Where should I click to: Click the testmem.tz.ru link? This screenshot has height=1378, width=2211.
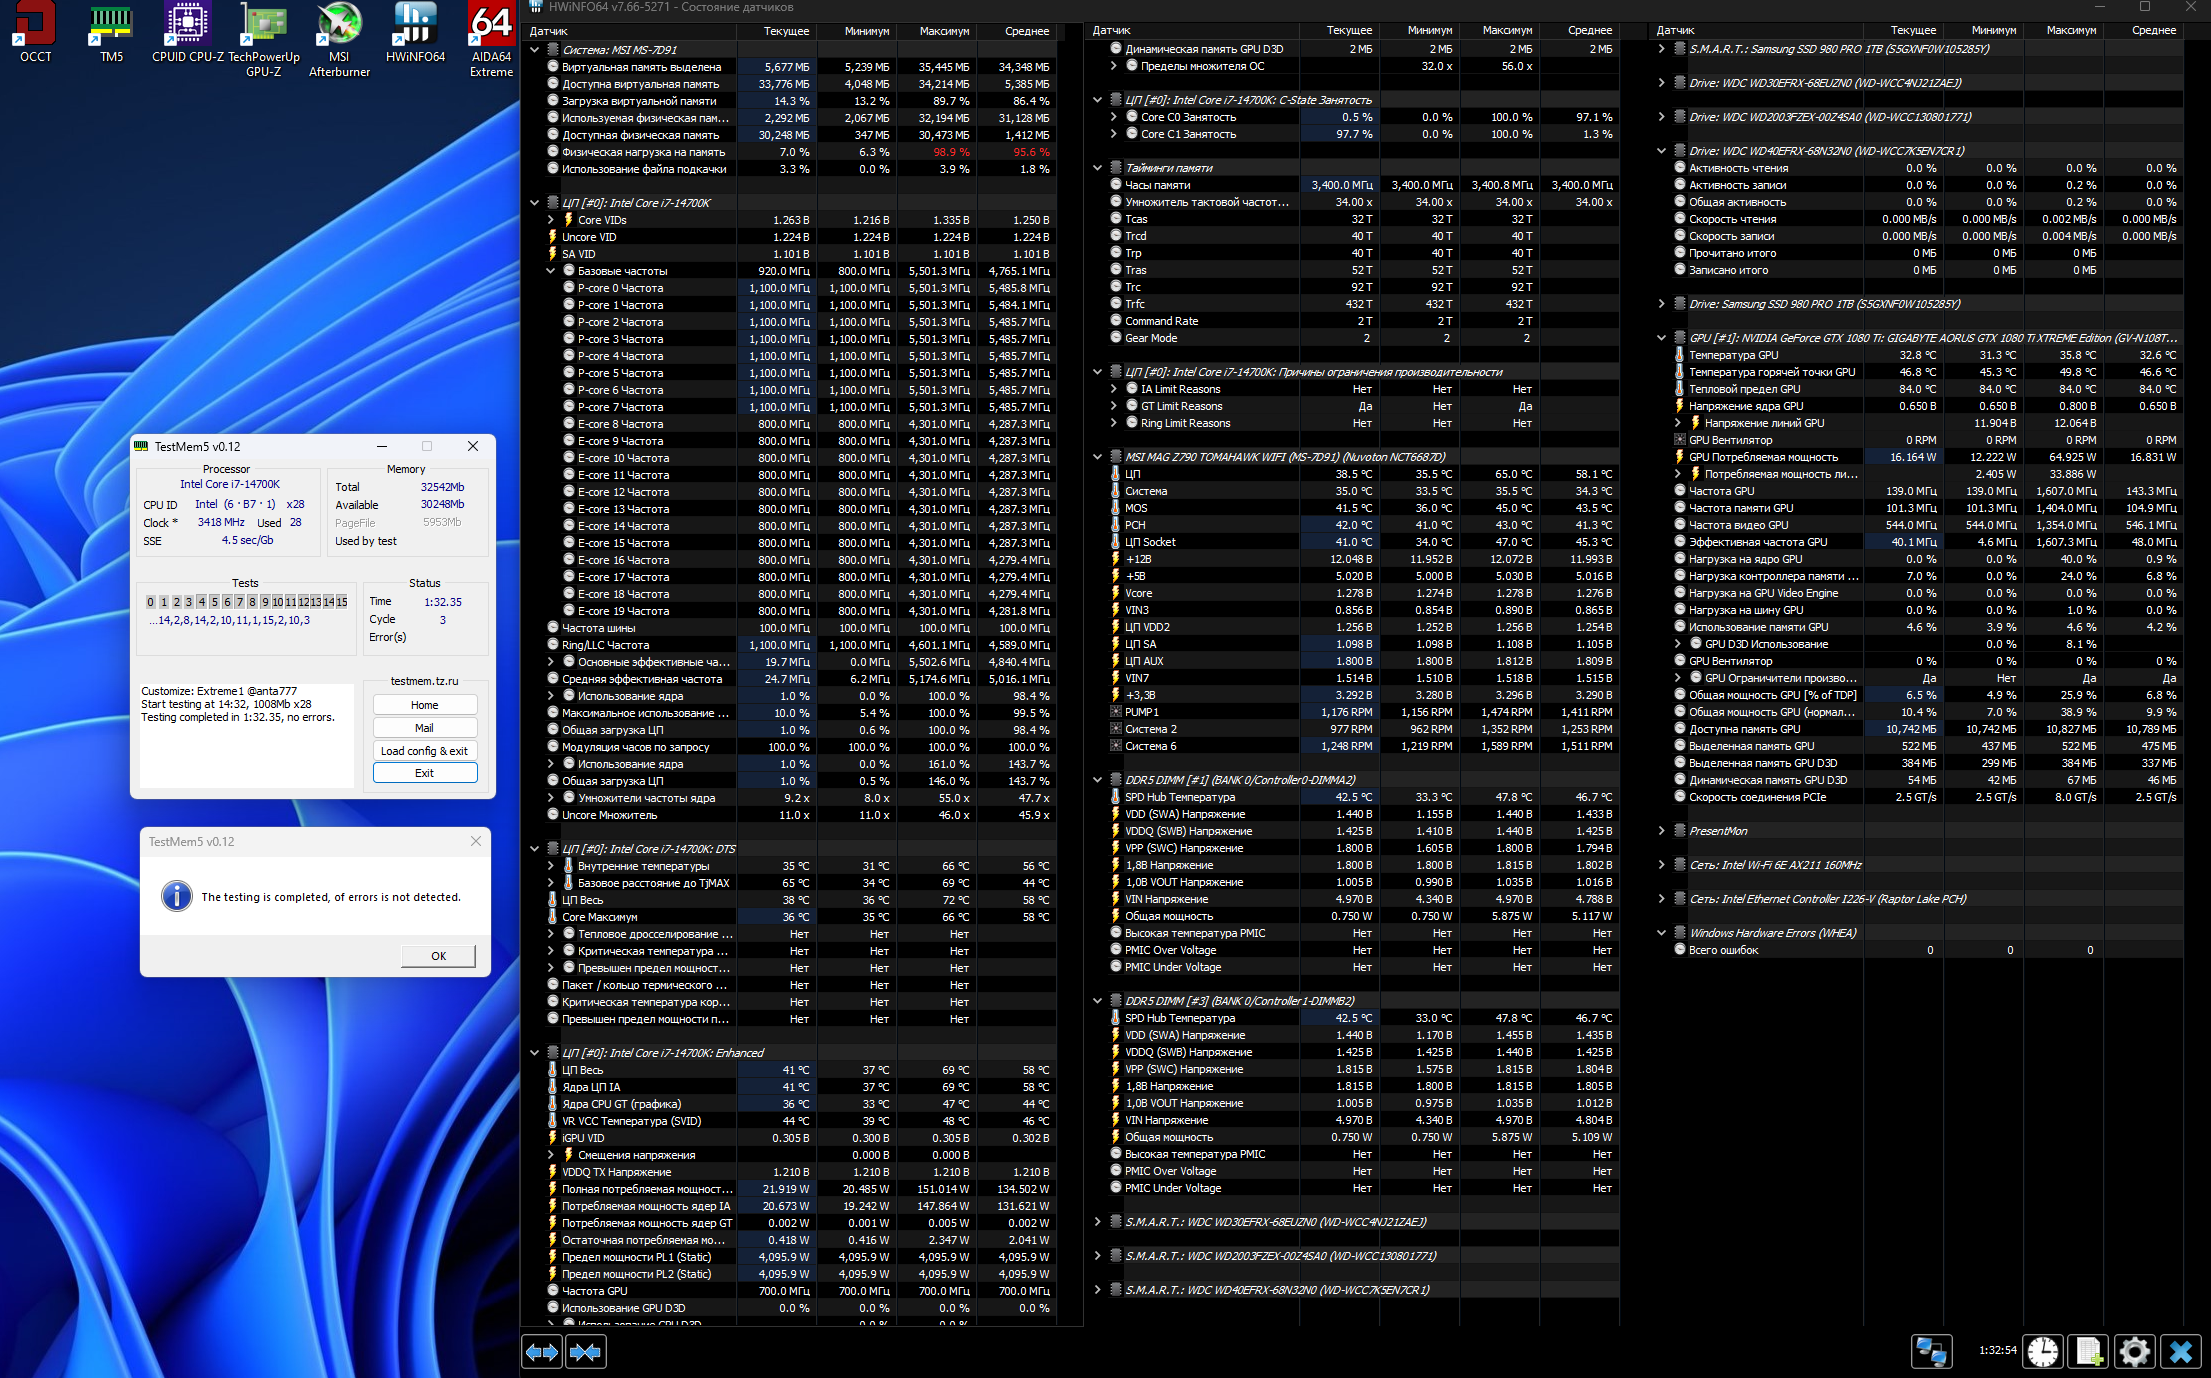coord(424,681)
